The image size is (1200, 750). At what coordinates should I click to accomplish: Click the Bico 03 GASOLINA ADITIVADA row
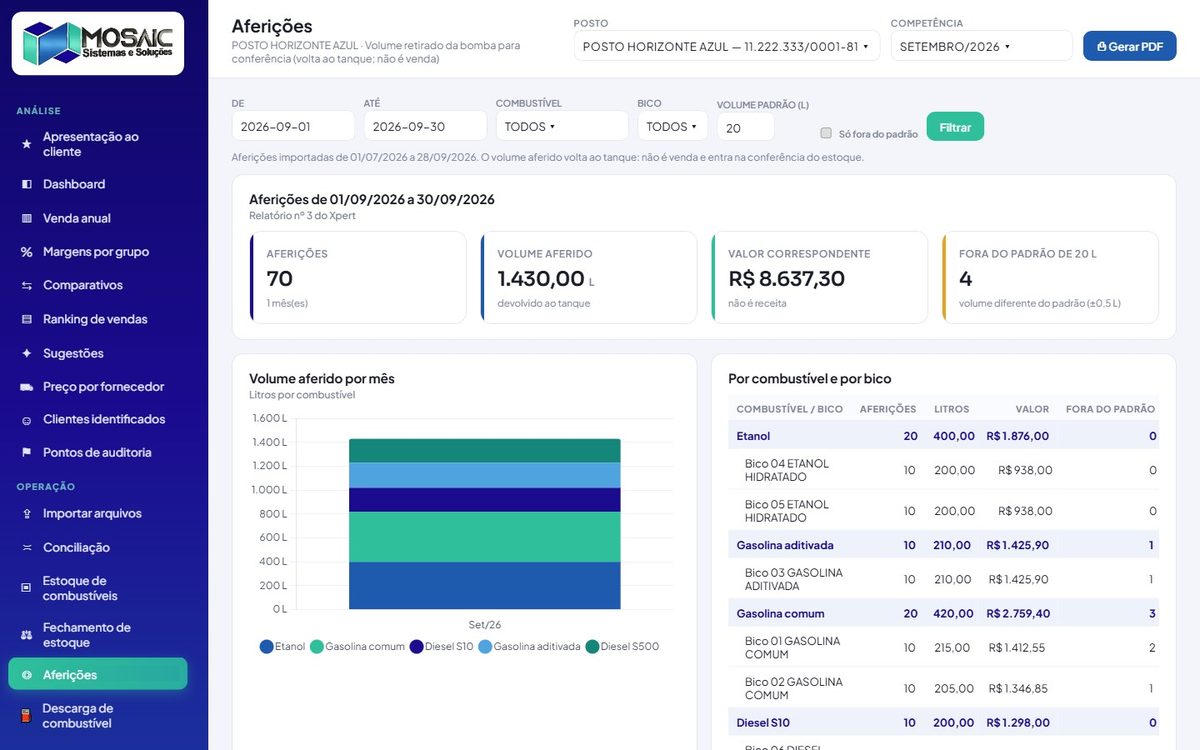943,579
